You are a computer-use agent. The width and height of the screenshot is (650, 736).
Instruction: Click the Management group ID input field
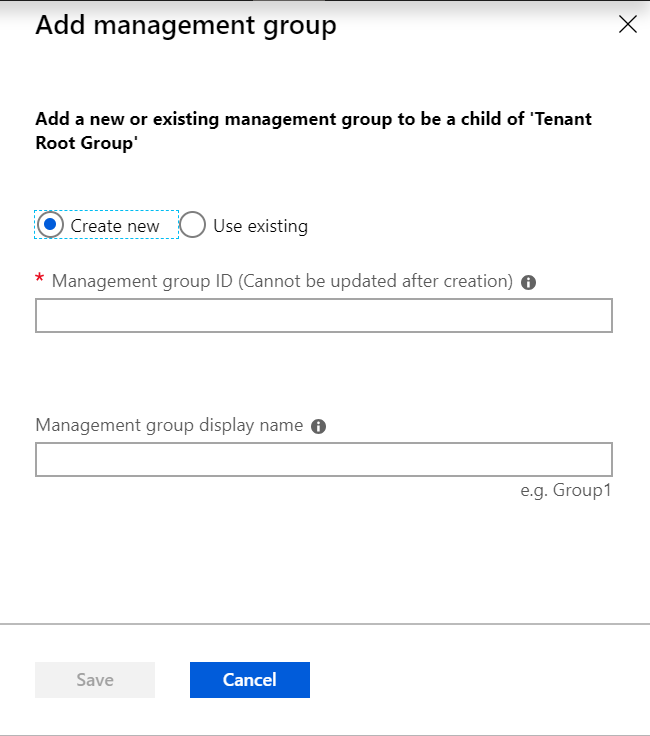point(323,316)
